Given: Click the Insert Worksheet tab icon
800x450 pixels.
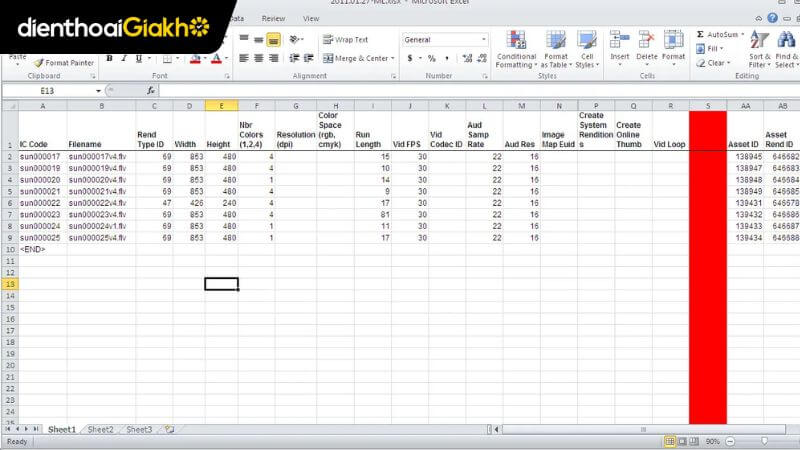Looking at the screenshot, I should pos(169,430).
